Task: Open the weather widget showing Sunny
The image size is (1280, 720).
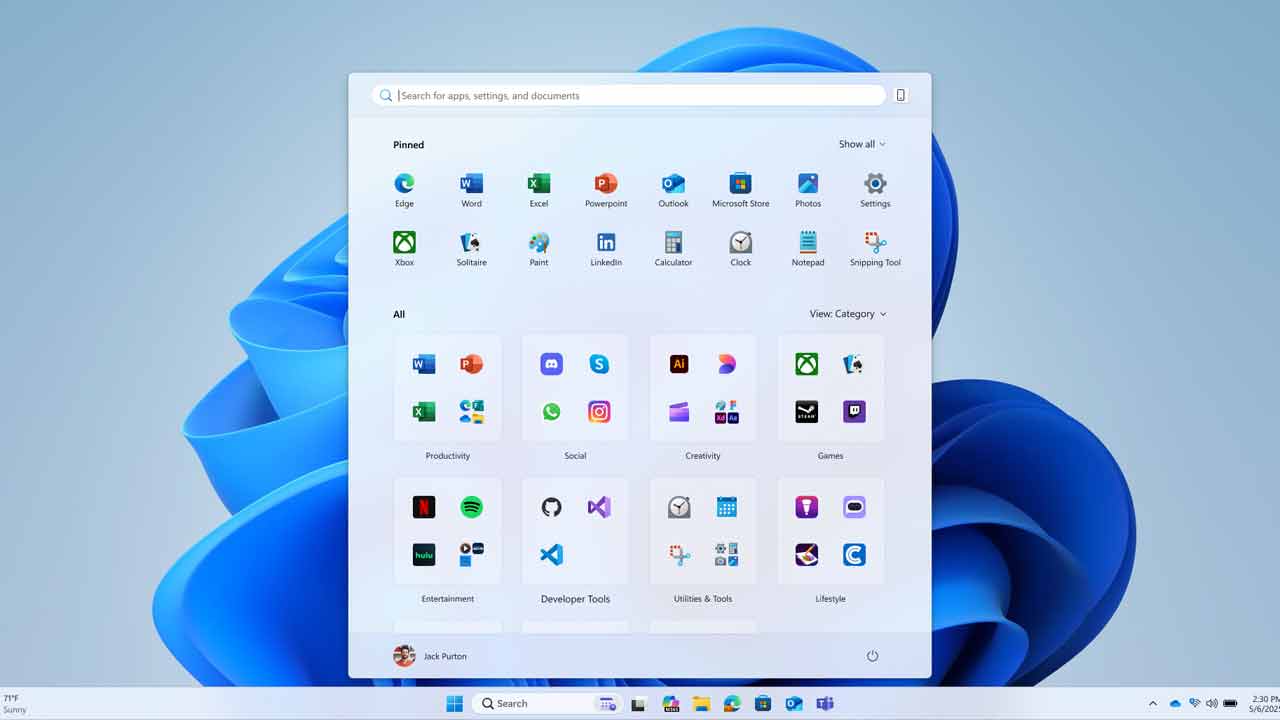Action: 16,704
